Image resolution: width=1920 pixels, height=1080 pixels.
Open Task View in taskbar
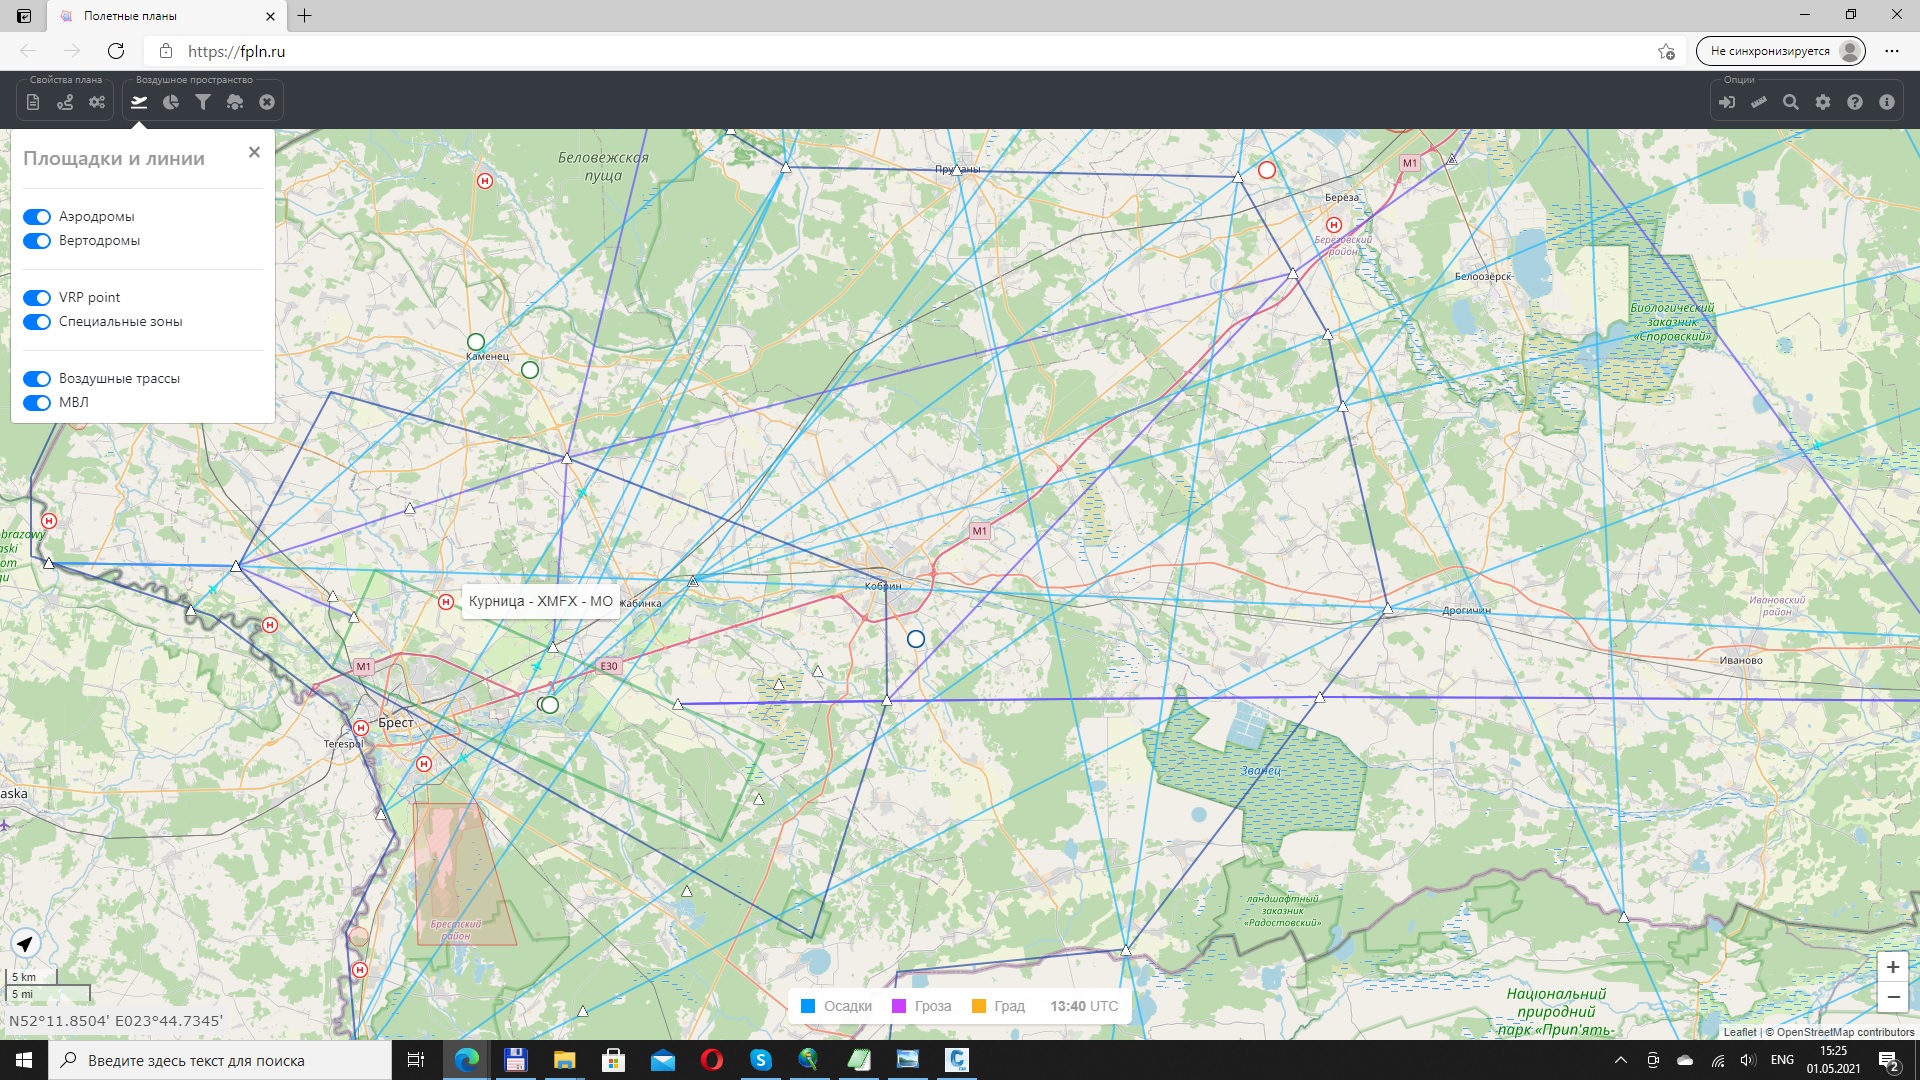coord(416,1060)
